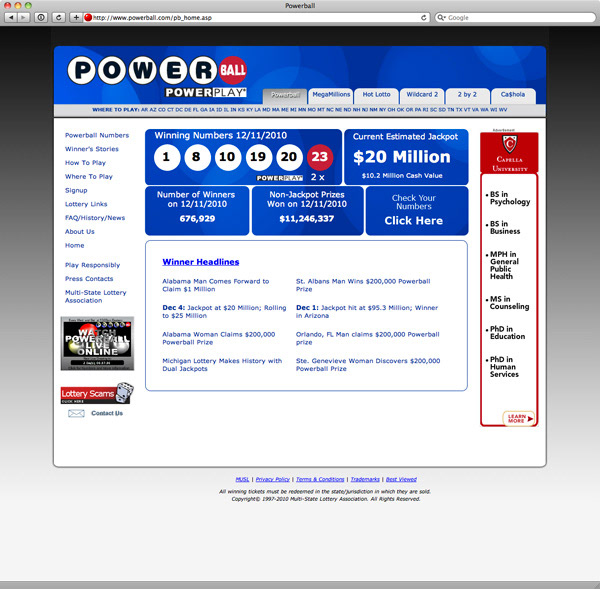Open Best Viewed footer link
The height and width of the screenshot is (589, 600).
coord(401,480)
